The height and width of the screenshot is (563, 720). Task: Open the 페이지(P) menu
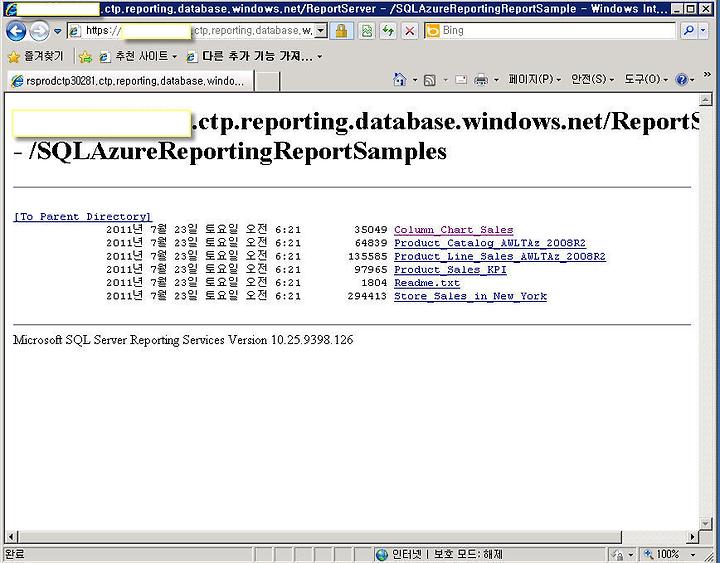pos(534,79)
